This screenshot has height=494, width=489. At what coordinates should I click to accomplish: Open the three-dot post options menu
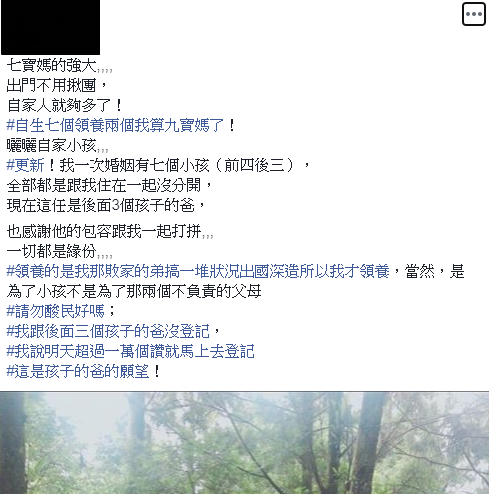[x=474, y=14]
